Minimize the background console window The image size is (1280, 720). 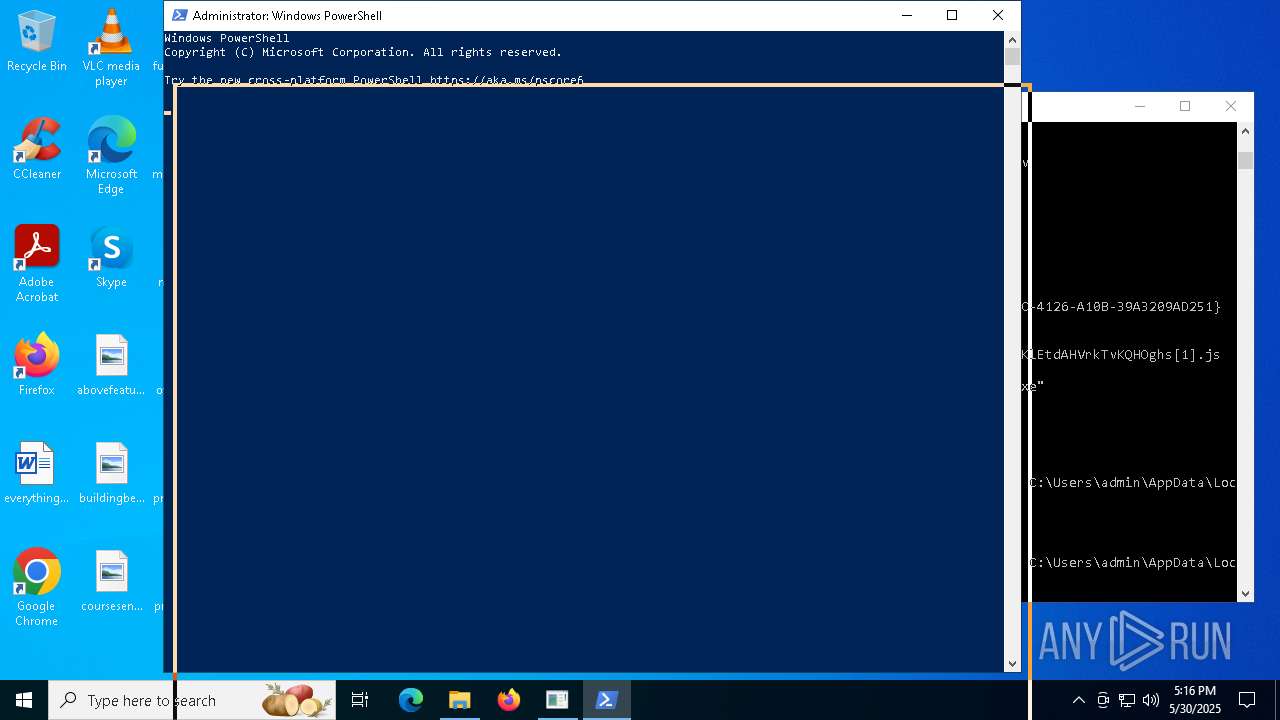tap(1140, 106)
